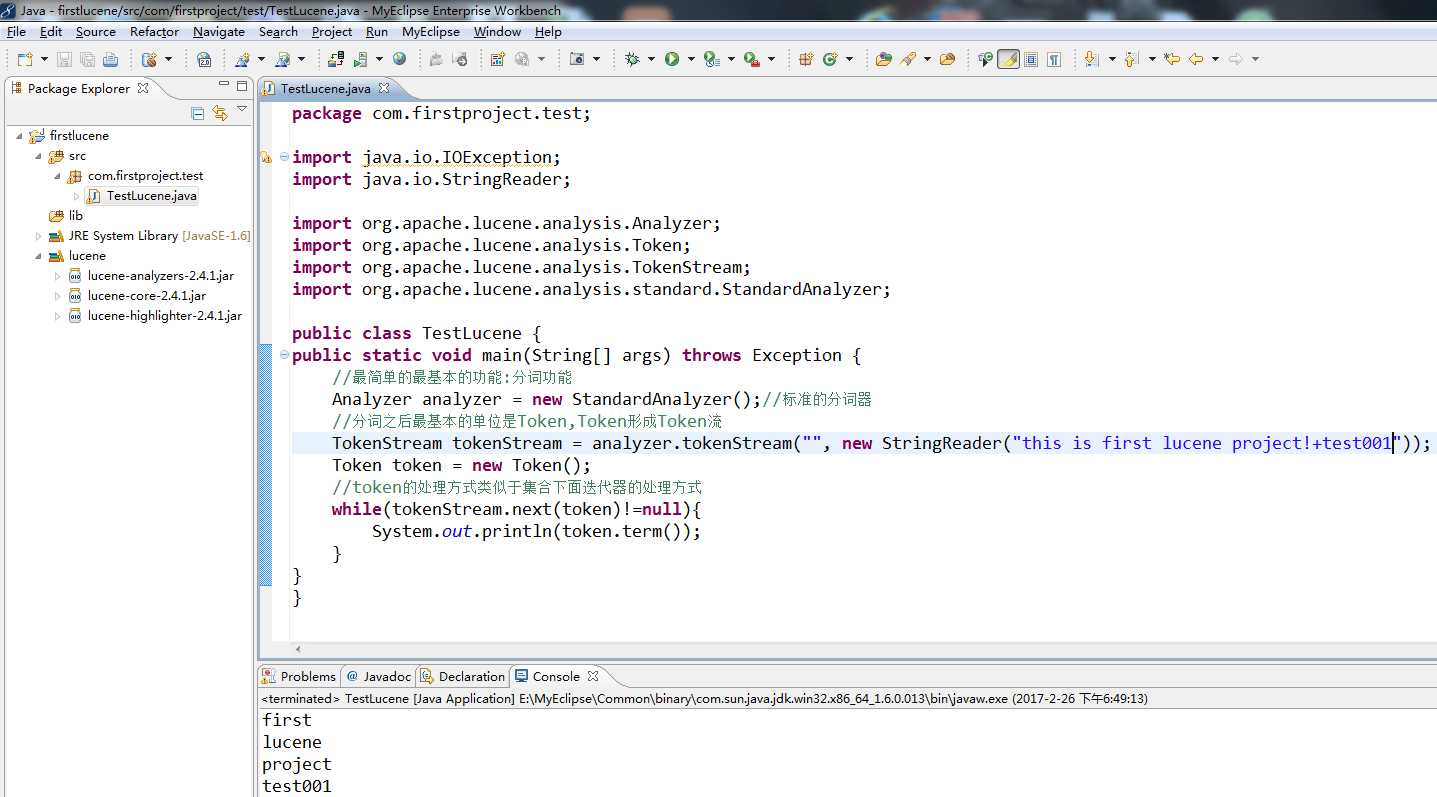Switch to the Problems tab
The width and height of the screenshot is (1437, 797).
299,677
